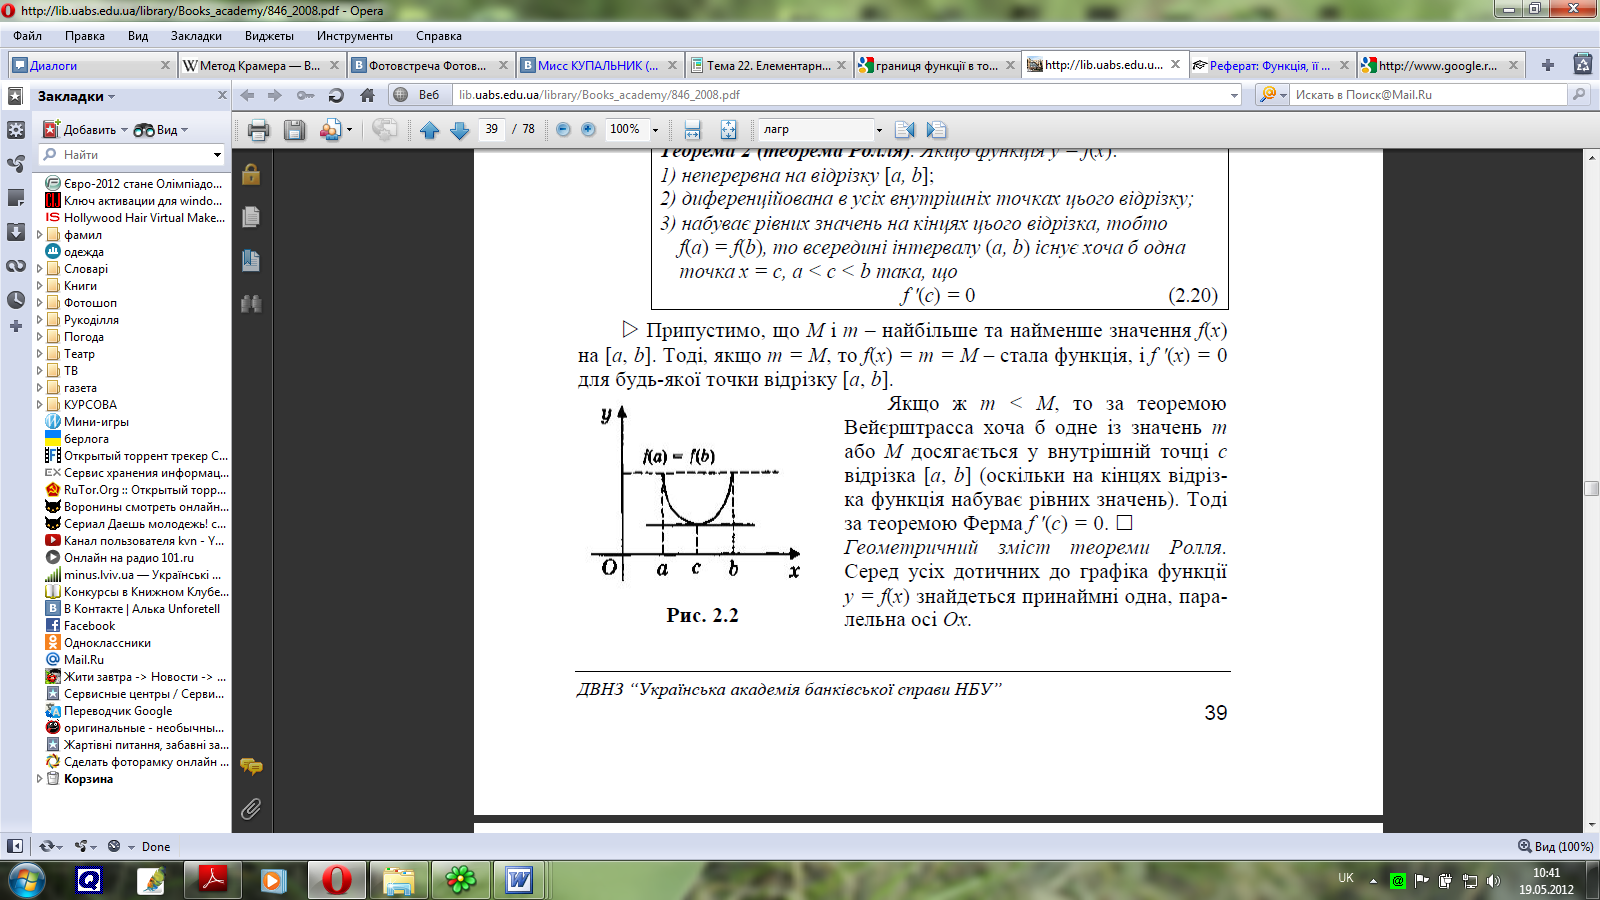The width and height of the screenshot is (1600, 900).
Task: Click the page vertical scrollbar thumb
Action: pos(1591,488)
